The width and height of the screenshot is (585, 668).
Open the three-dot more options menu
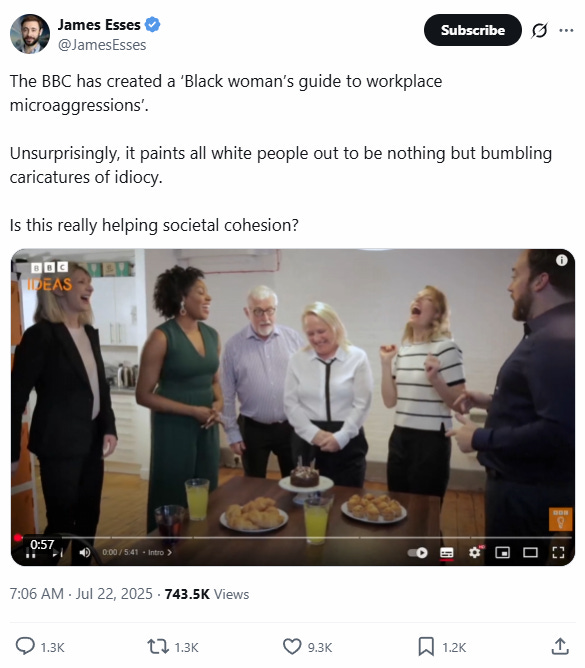[566, 30]
